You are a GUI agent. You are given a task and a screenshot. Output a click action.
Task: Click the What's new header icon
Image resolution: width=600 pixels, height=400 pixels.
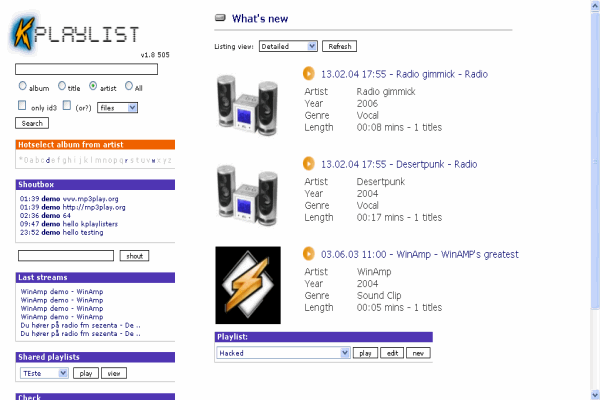tap(221, 18)
